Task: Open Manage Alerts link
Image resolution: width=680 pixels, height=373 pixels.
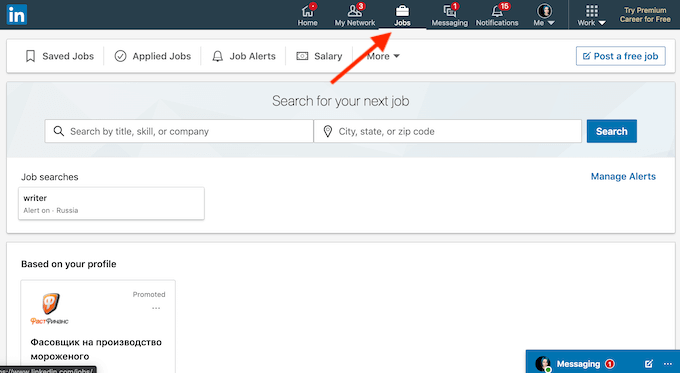Action: point(623,177)
